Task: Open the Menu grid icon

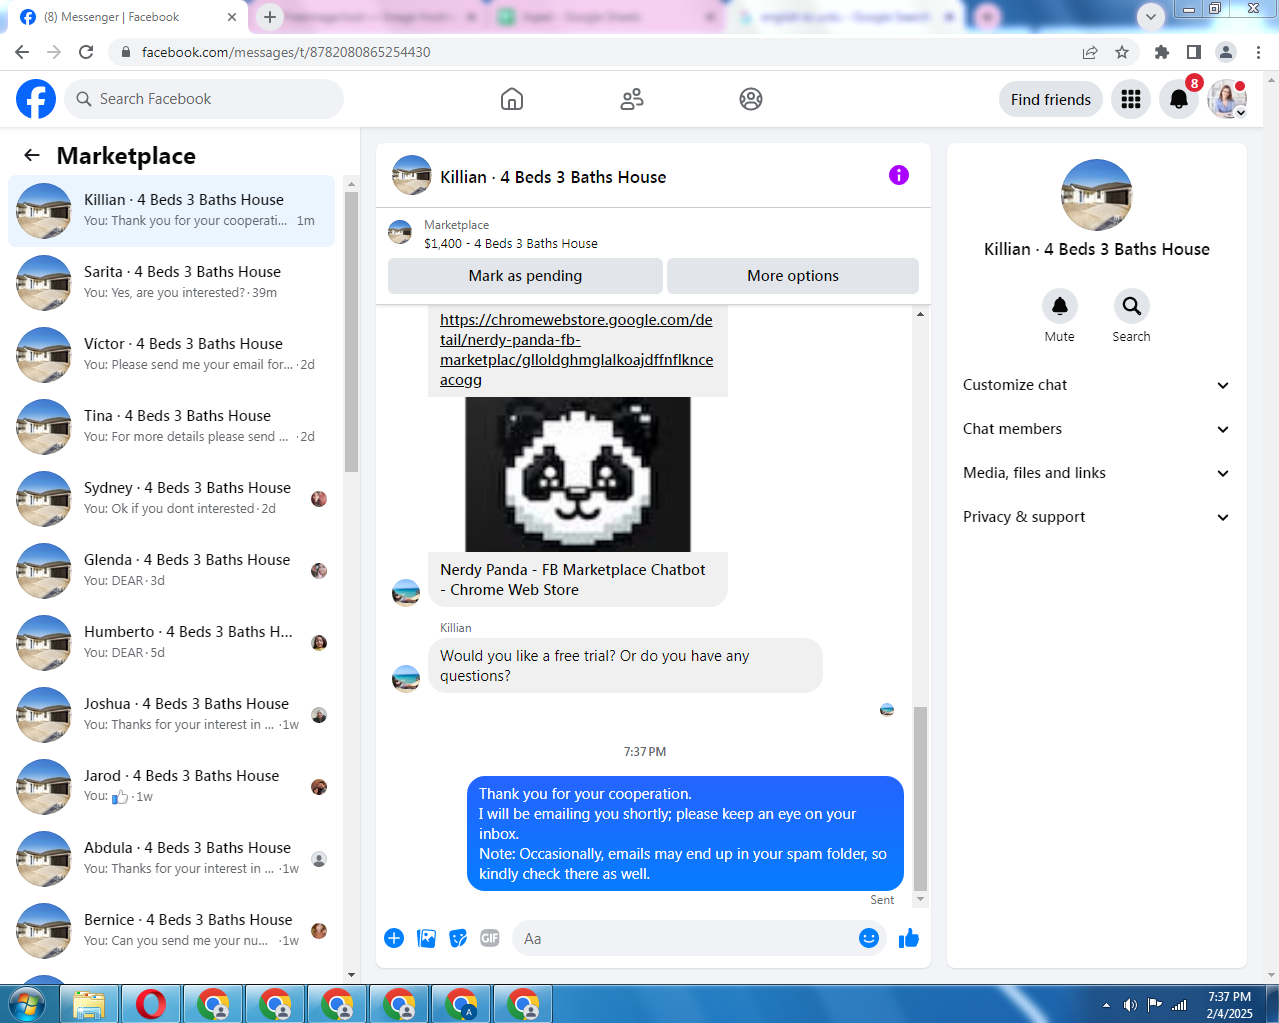Action: pyautogui.click(x=1131, y=99)
